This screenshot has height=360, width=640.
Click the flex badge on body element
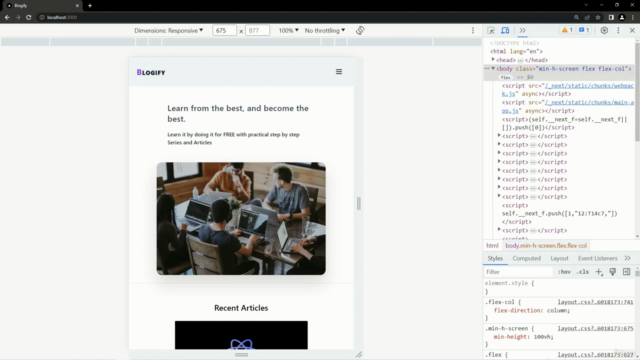pyautogui.click(x=505, y=77)
